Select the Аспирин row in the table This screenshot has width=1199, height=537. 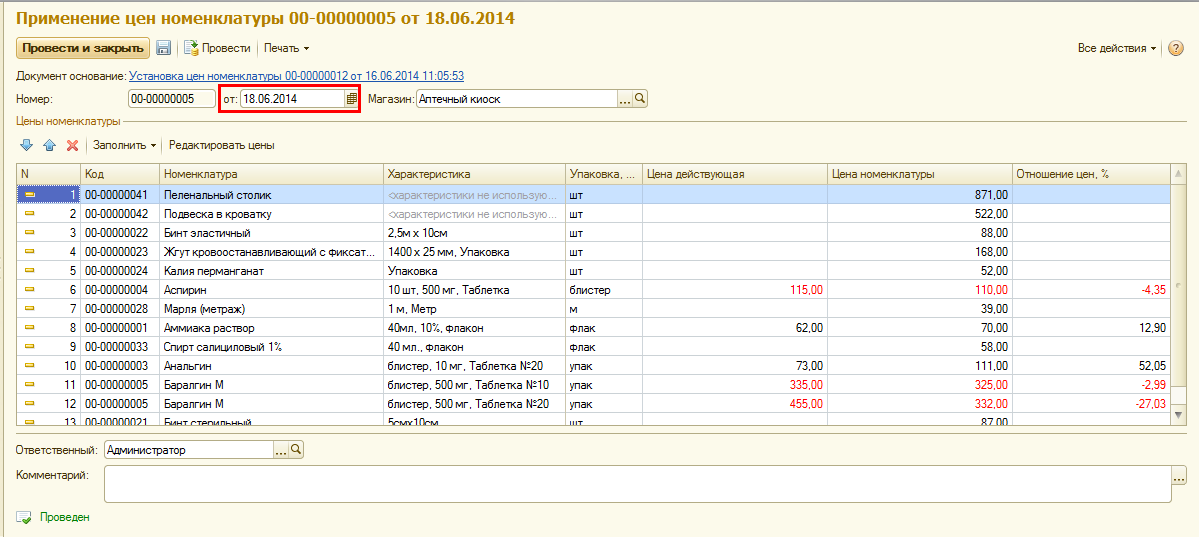click(272, 290)
